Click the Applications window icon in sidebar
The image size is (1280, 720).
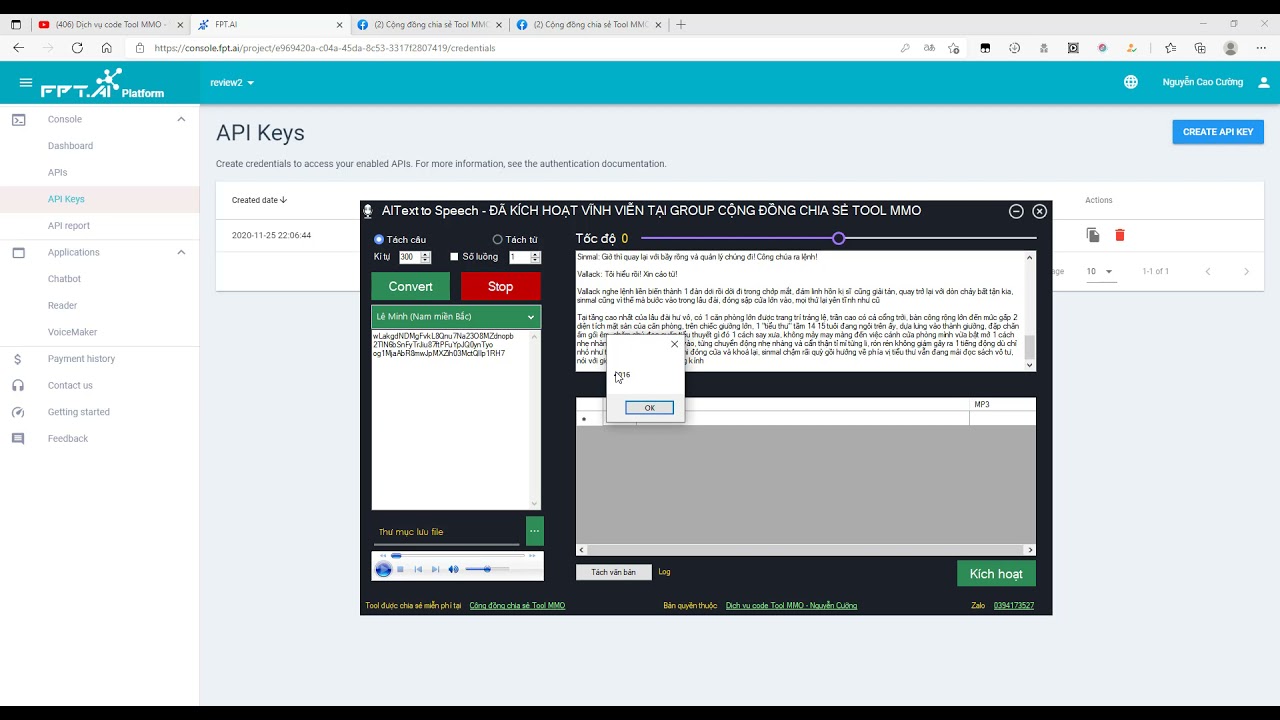pyautogui.click(x=18, y=252)
